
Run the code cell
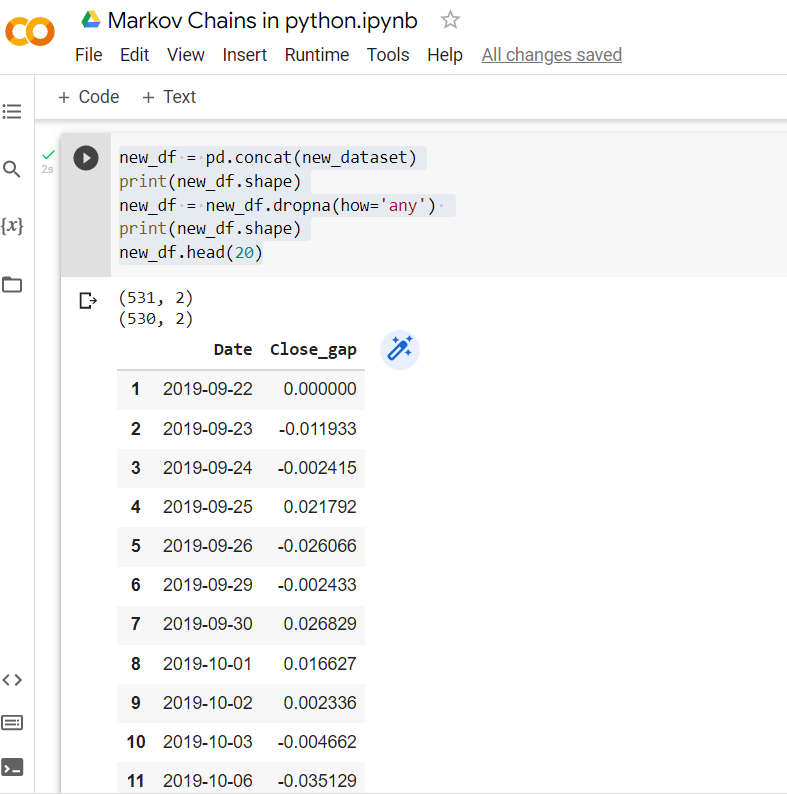(x=86, y=158)
